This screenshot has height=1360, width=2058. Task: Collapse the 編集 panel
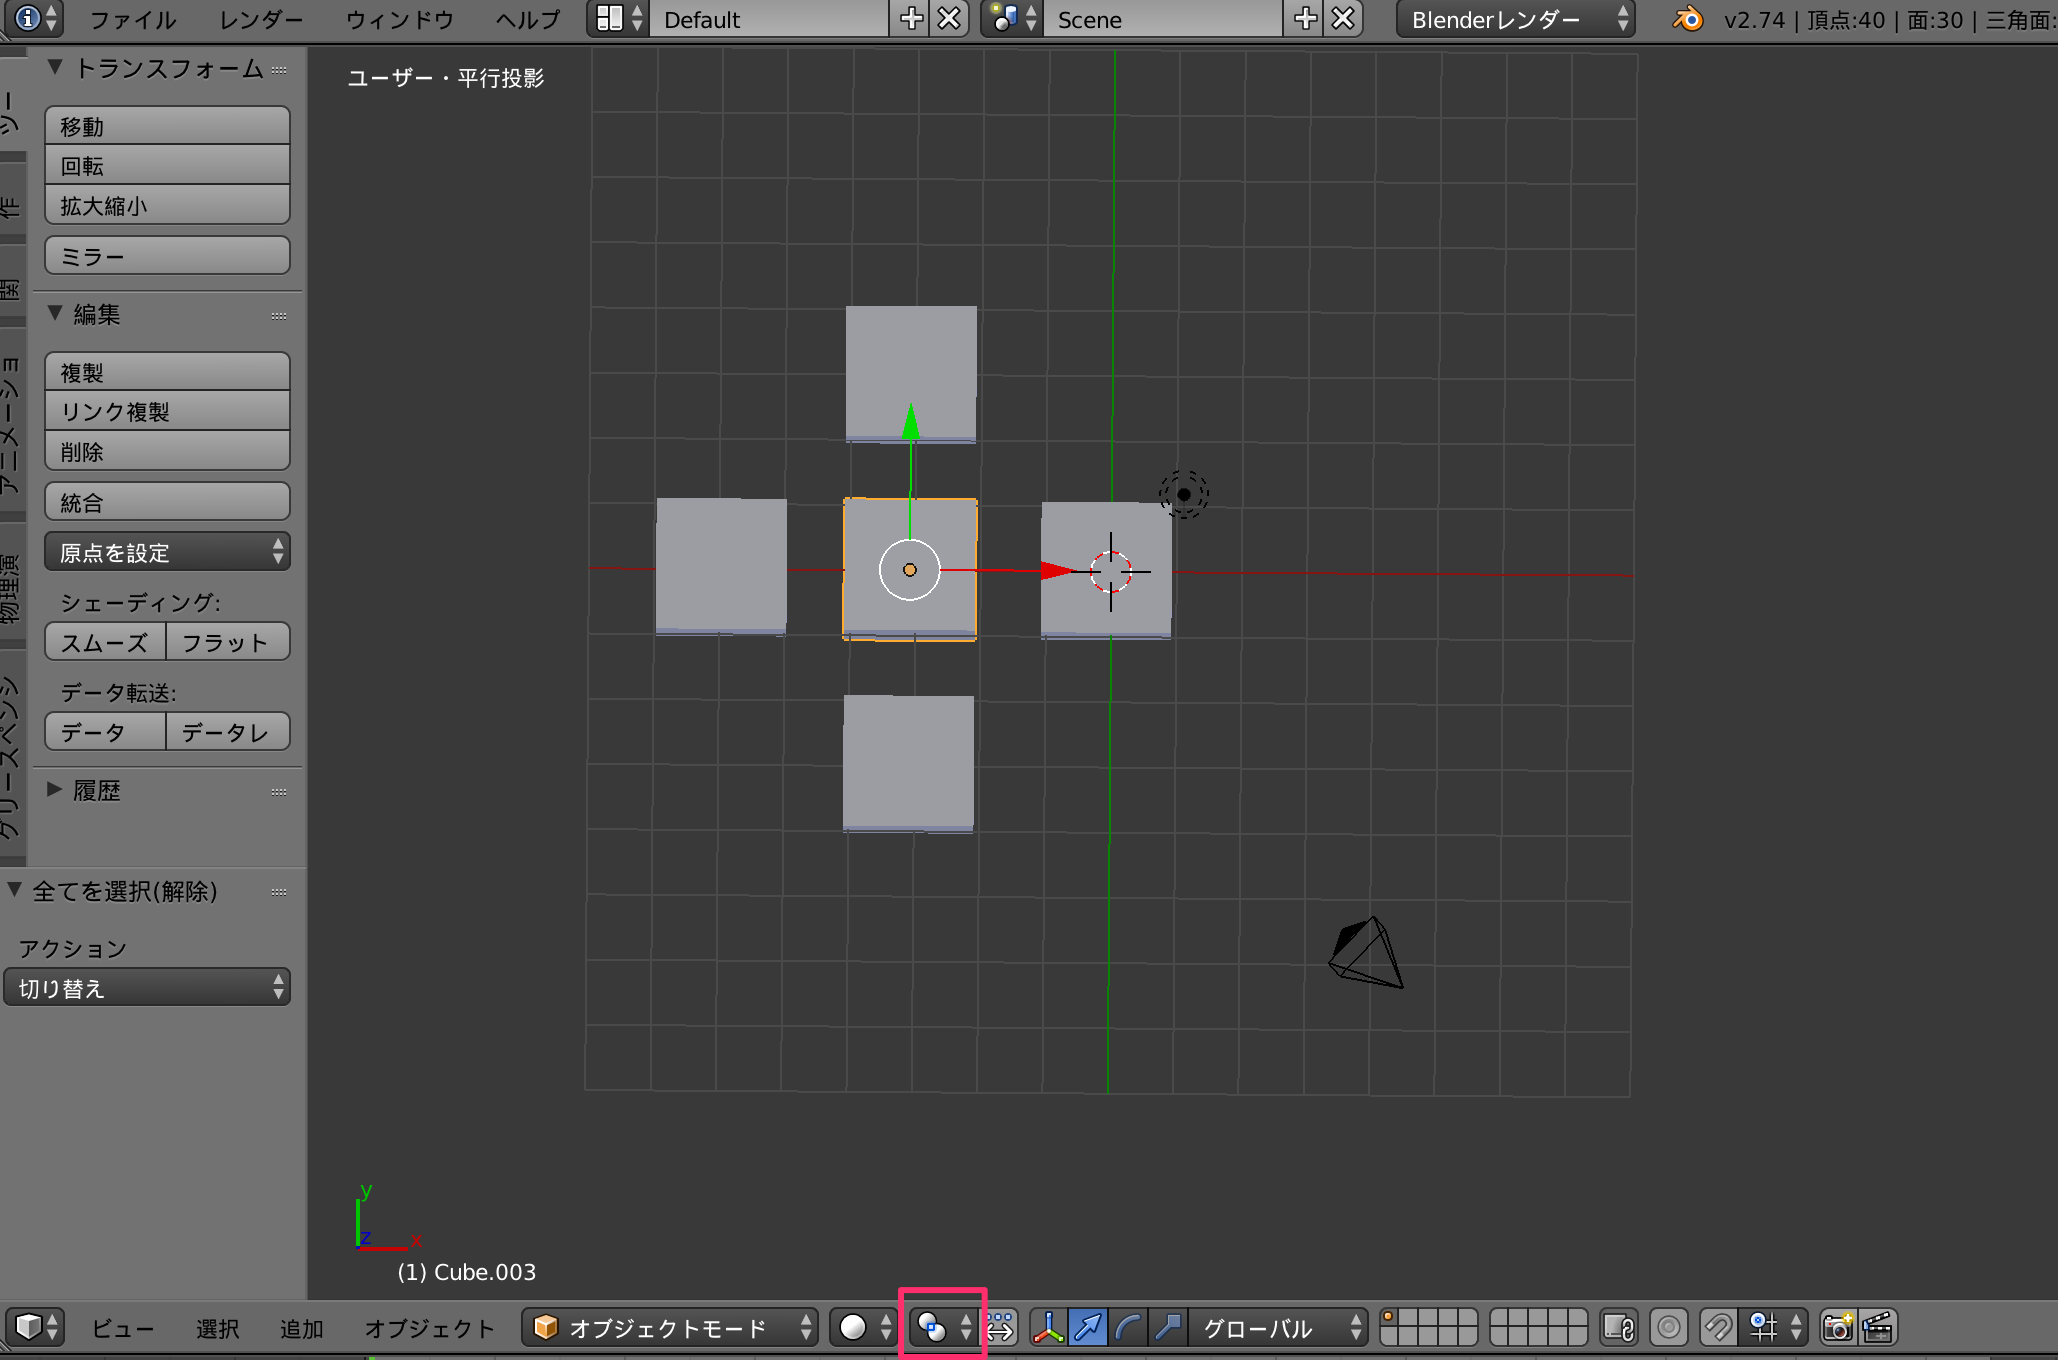click(56, 313)
